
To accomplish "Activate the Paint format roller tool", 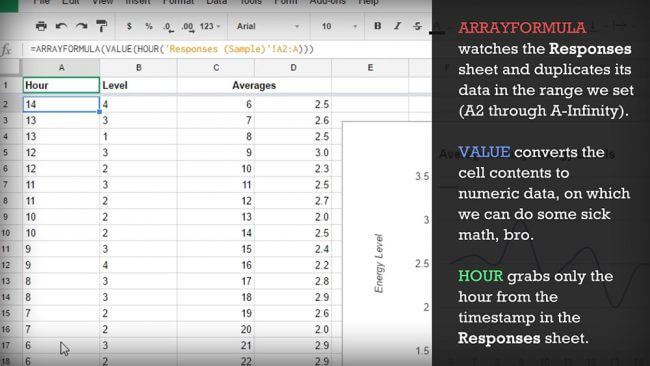I will coord(102,26).
